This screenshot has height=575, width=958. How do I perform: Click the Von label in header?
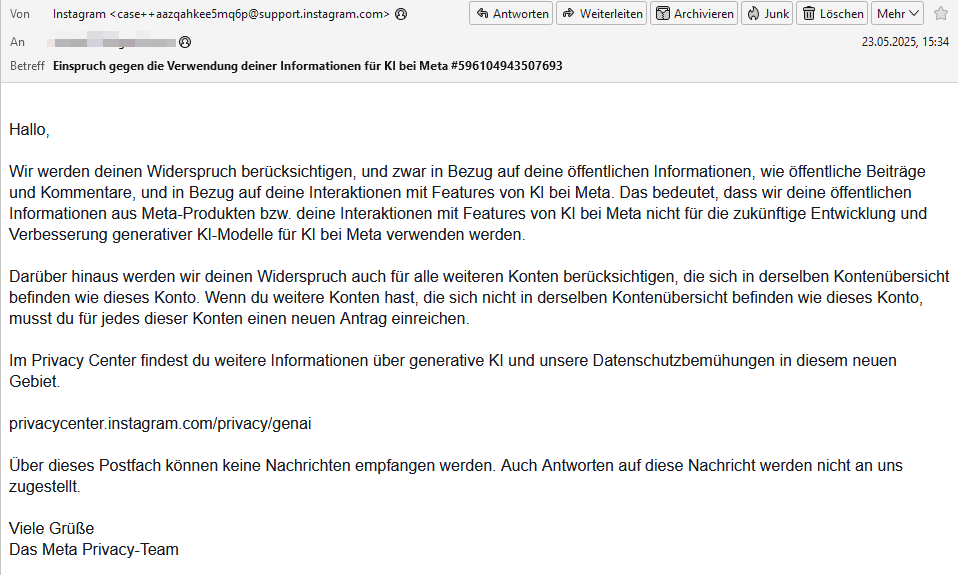point(20,13)
